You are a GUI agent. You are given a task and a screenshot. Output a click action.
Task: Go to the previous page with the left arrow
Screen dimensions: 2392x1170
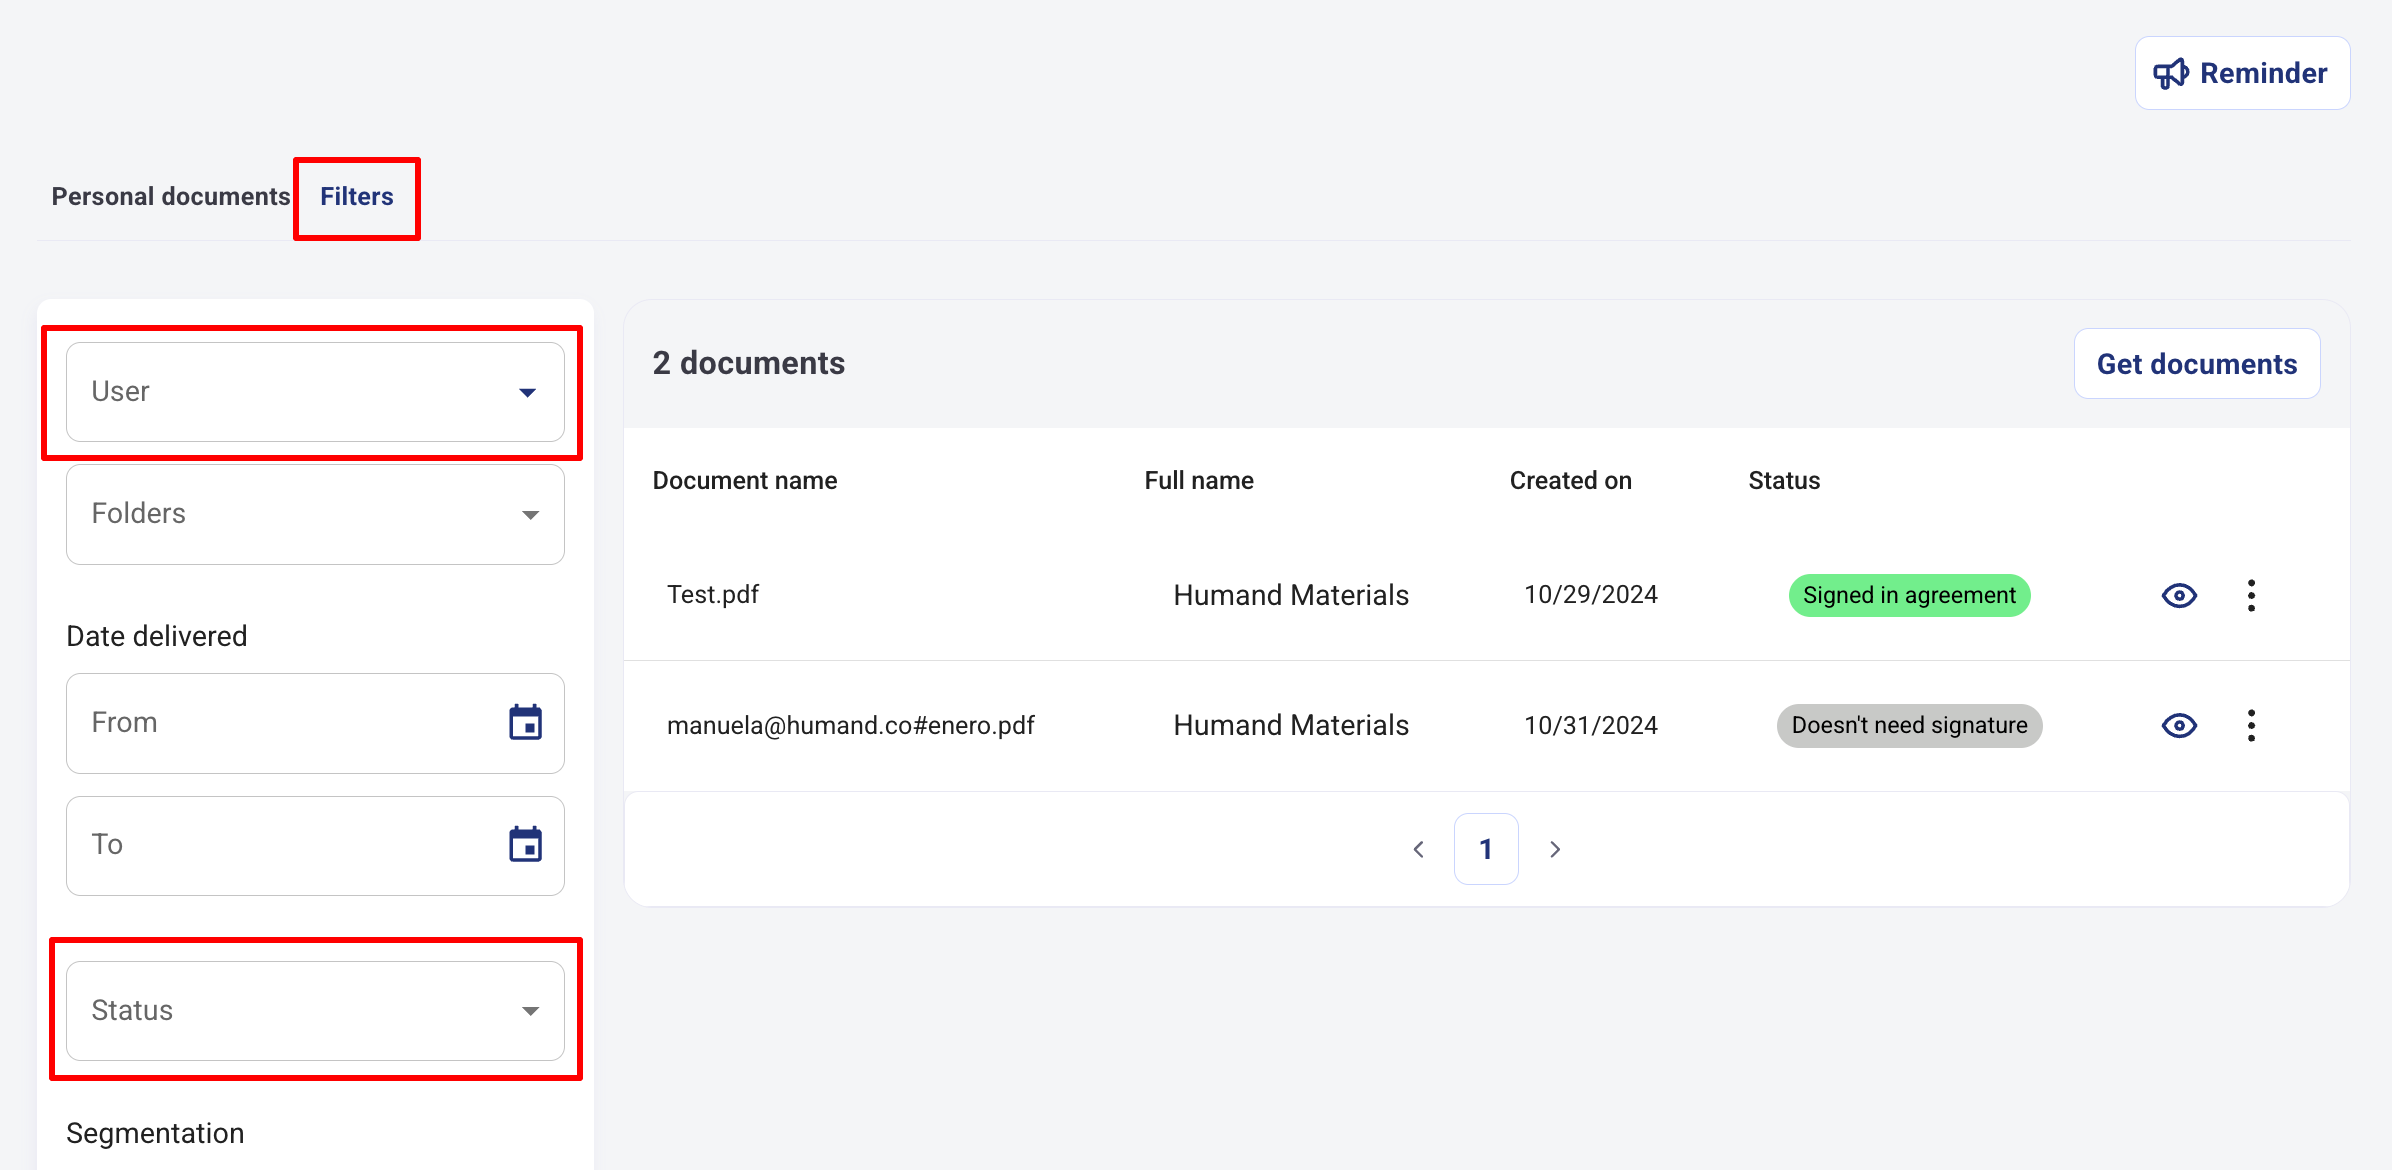[x=1418, y=849]
